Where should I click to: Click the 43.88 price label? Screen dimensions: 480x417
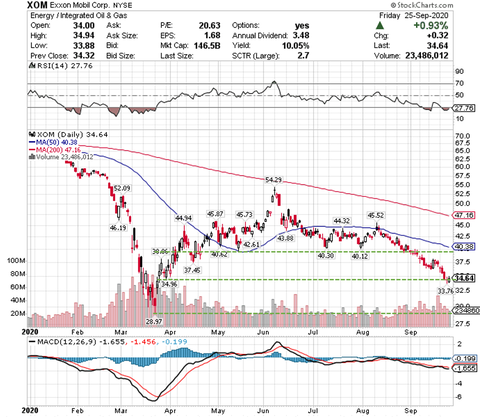(x=285, y=238)
